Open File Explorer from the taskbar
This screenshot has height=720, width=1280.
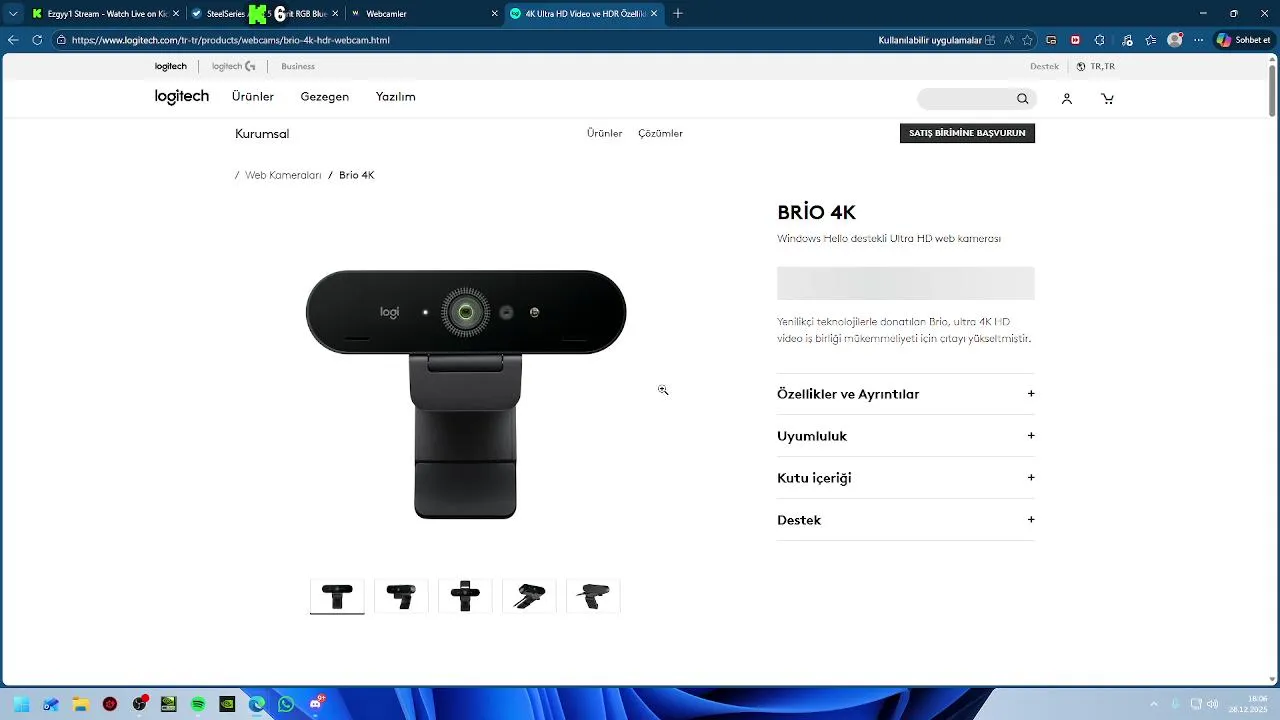click(x=80, y=704)
